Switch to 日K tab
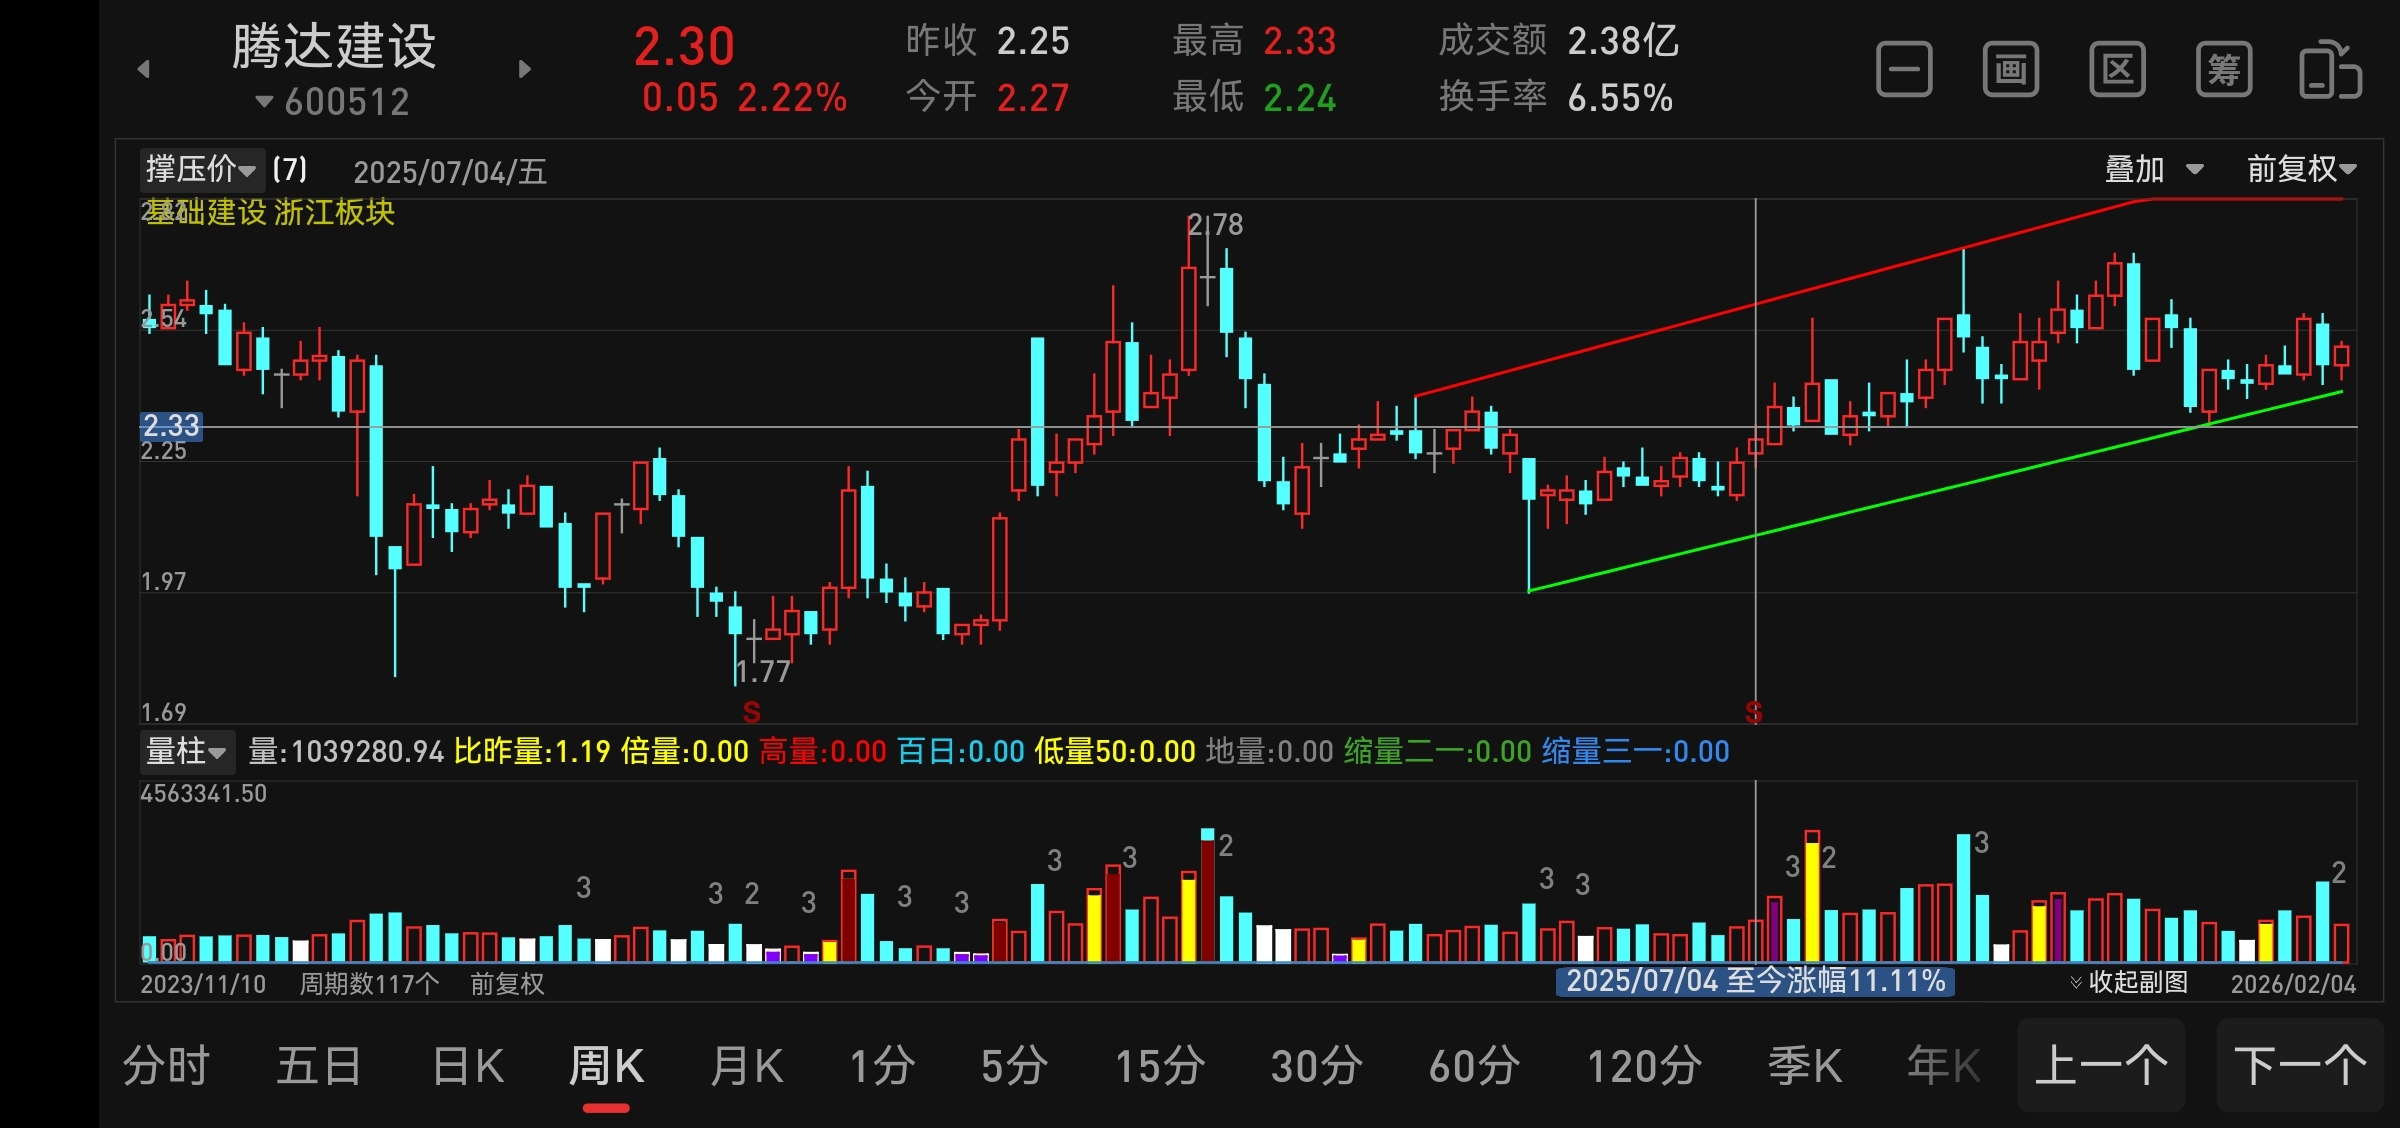The width and height of the screenshot is (2400, 1128). click(468, 1066)
